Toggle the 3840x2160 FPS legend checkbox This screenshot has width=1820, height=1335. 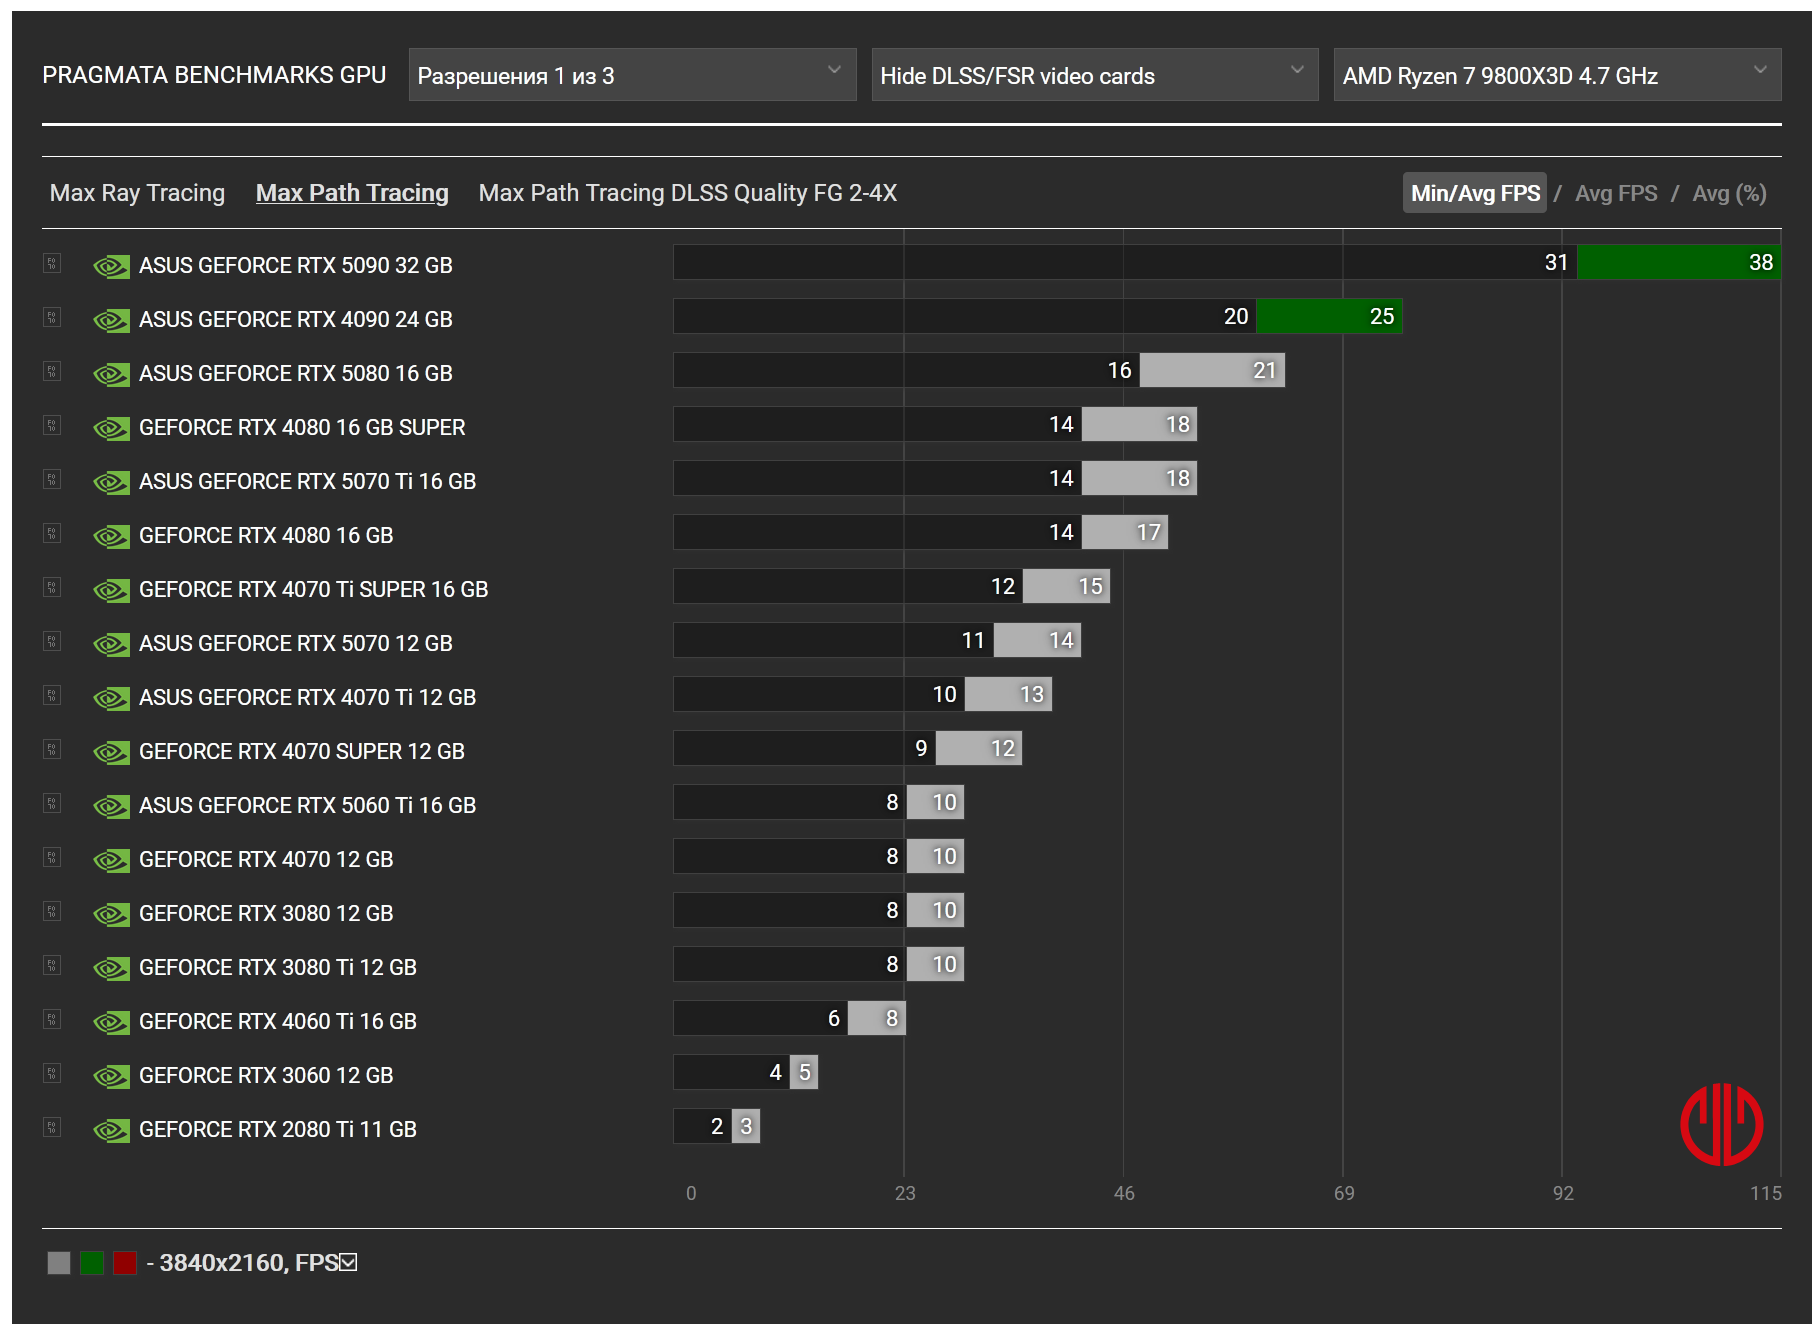tap(348, 1263)
